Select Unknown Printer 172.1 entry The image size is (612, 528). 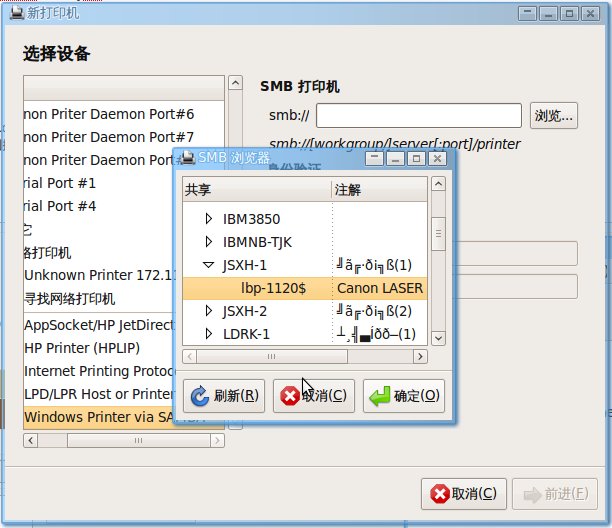point(98,275)
